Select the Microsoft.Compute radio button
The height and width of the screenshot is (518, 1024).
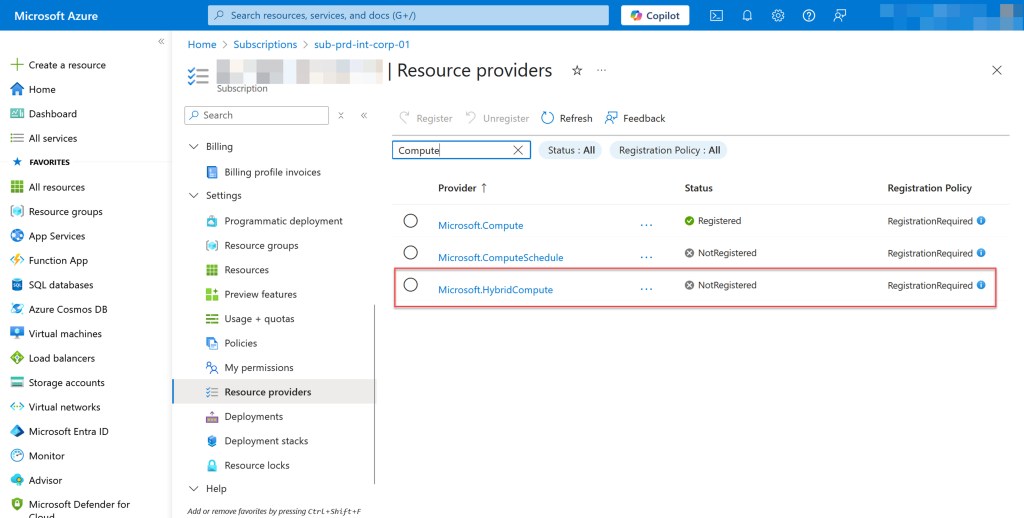410,221
